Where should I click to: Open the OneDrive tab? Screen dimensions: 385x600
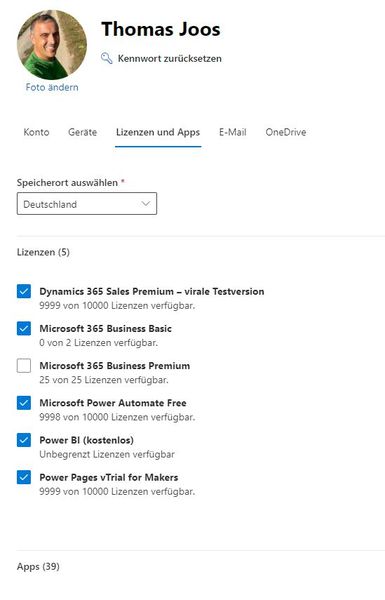[286, 132]
